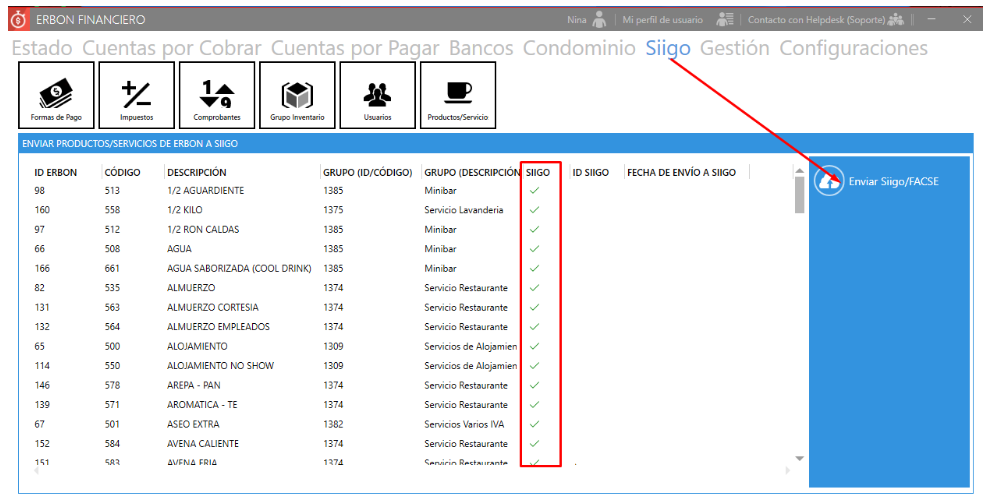The height and width of the screenshot is (498, 985).
Task: Toggle Siigo checkmark for ASEO EXTRA row
Action: tap(534, 424)
